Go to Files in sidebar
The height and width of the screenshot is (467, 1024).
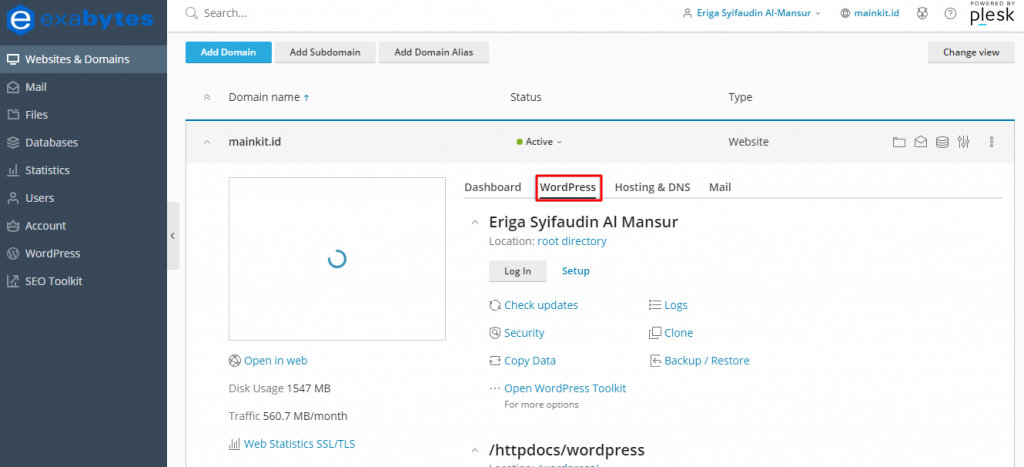83,114
